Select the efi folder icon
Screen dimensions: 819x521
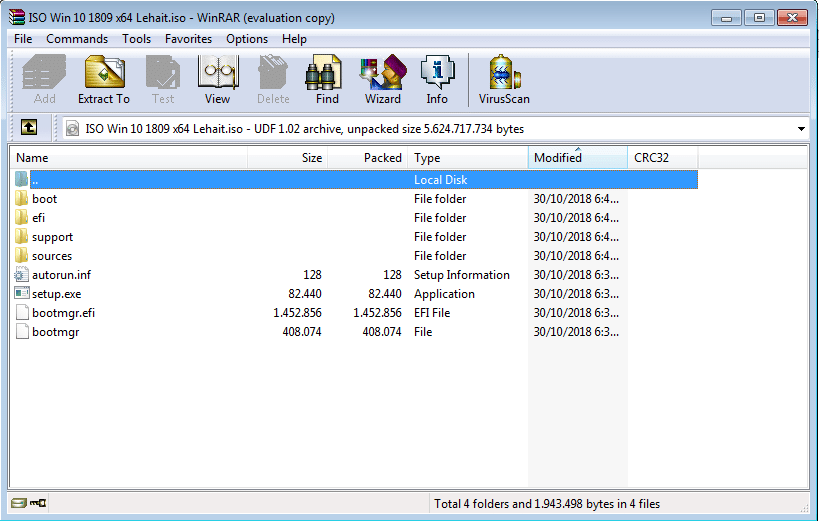point(21,217)
